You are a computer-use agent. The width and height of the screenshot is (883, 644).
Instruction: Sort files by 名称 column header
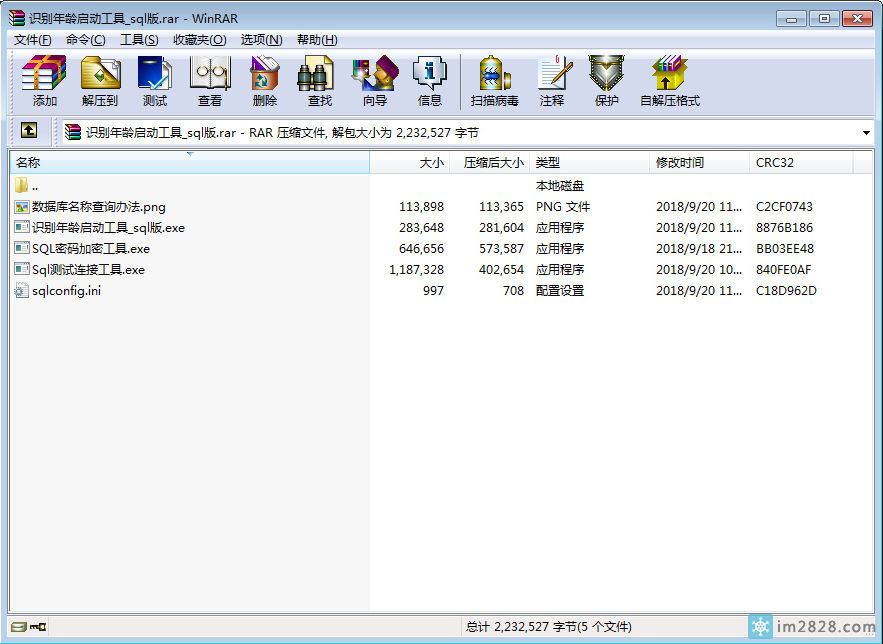(100, 162)
